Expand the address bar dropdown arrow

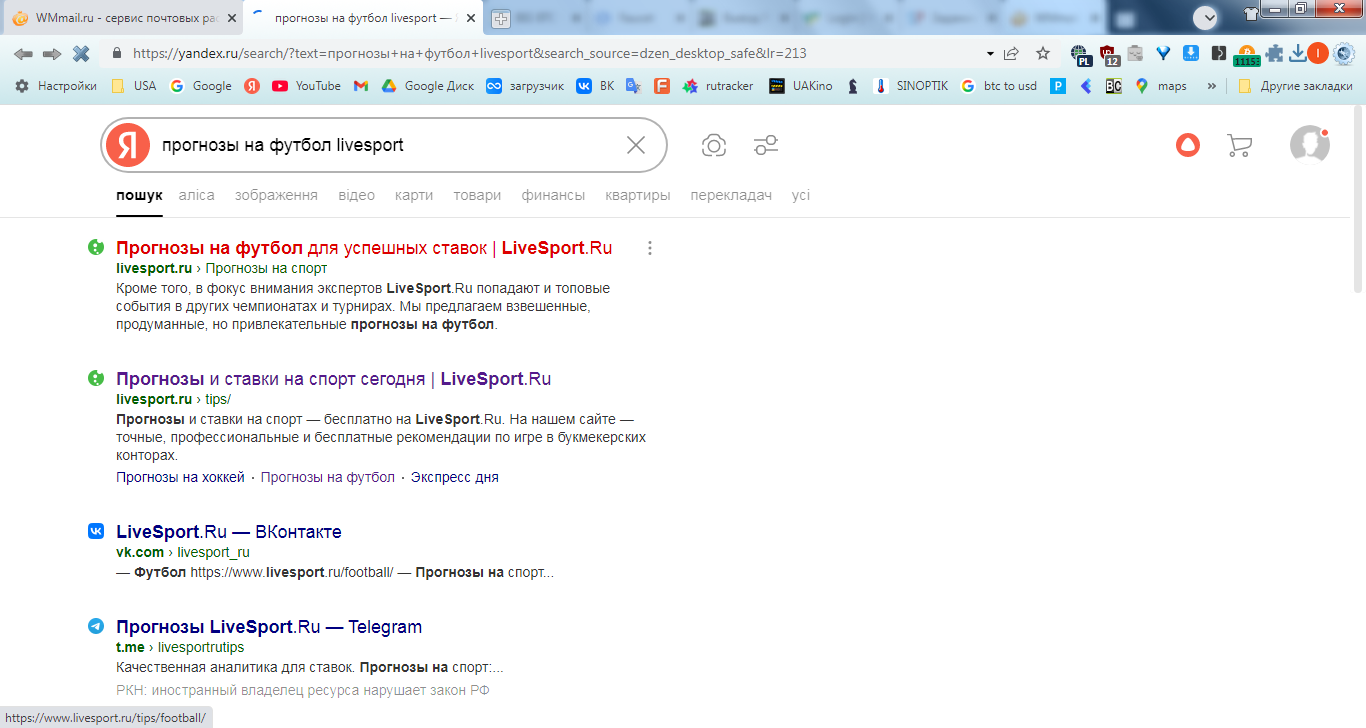tap(990, 54)
